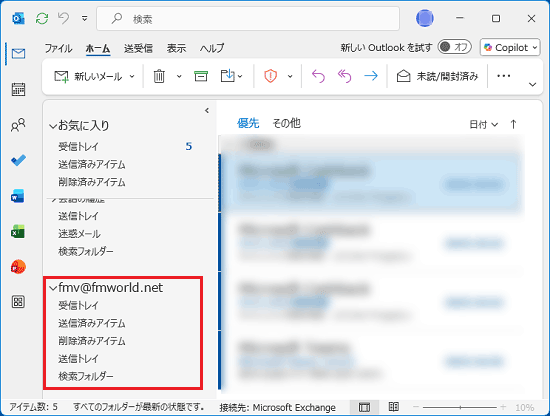Viewport: 550px width, 416px height.
Task: Reply all to the selected message
Action: click(344, 76)
